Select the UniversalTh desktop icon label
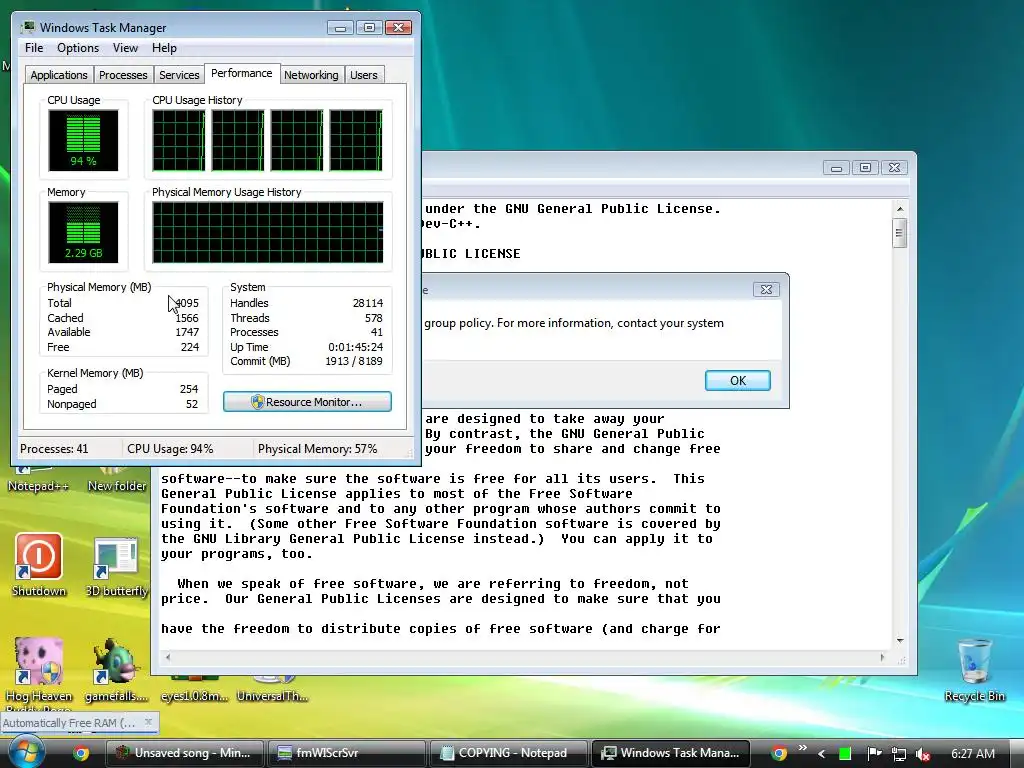 point(272,696)
